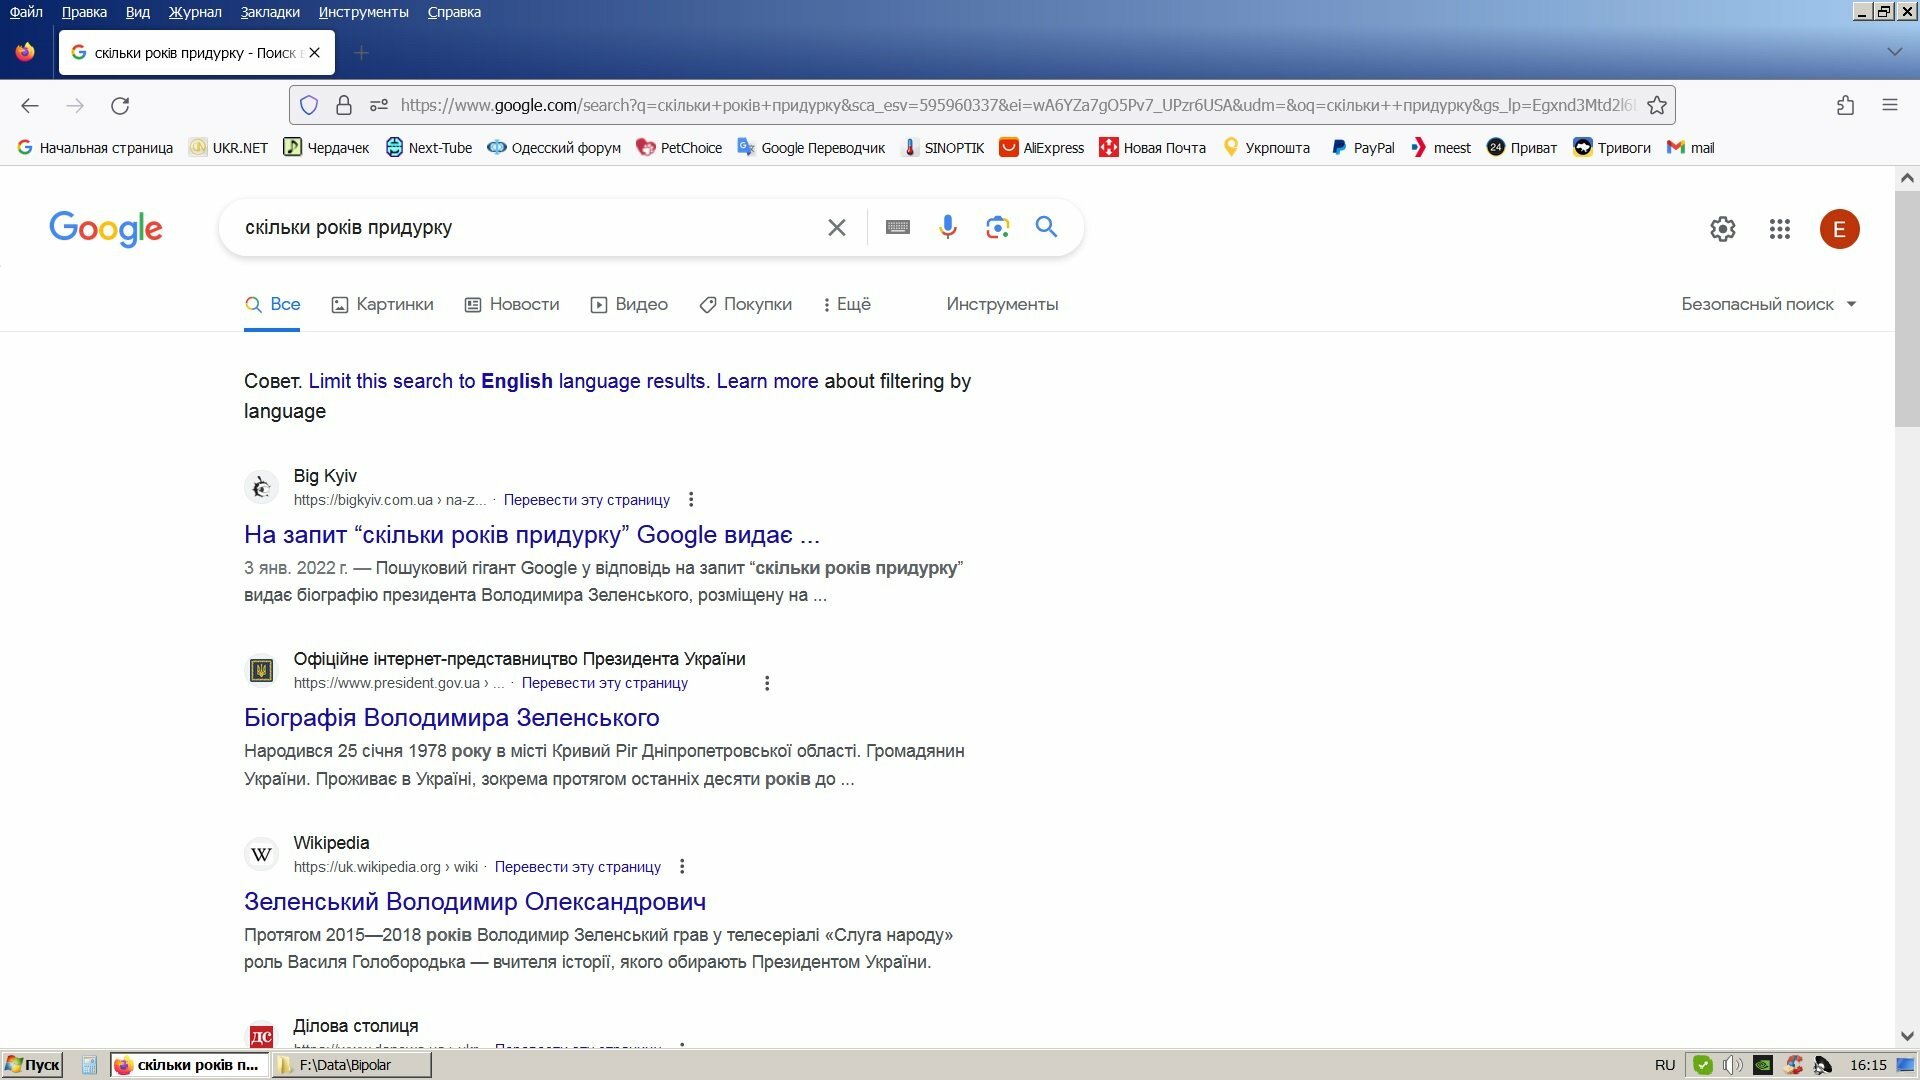Open the on-screen keyboard icon in search box
1920x1080 pixels.
point(898,228)
